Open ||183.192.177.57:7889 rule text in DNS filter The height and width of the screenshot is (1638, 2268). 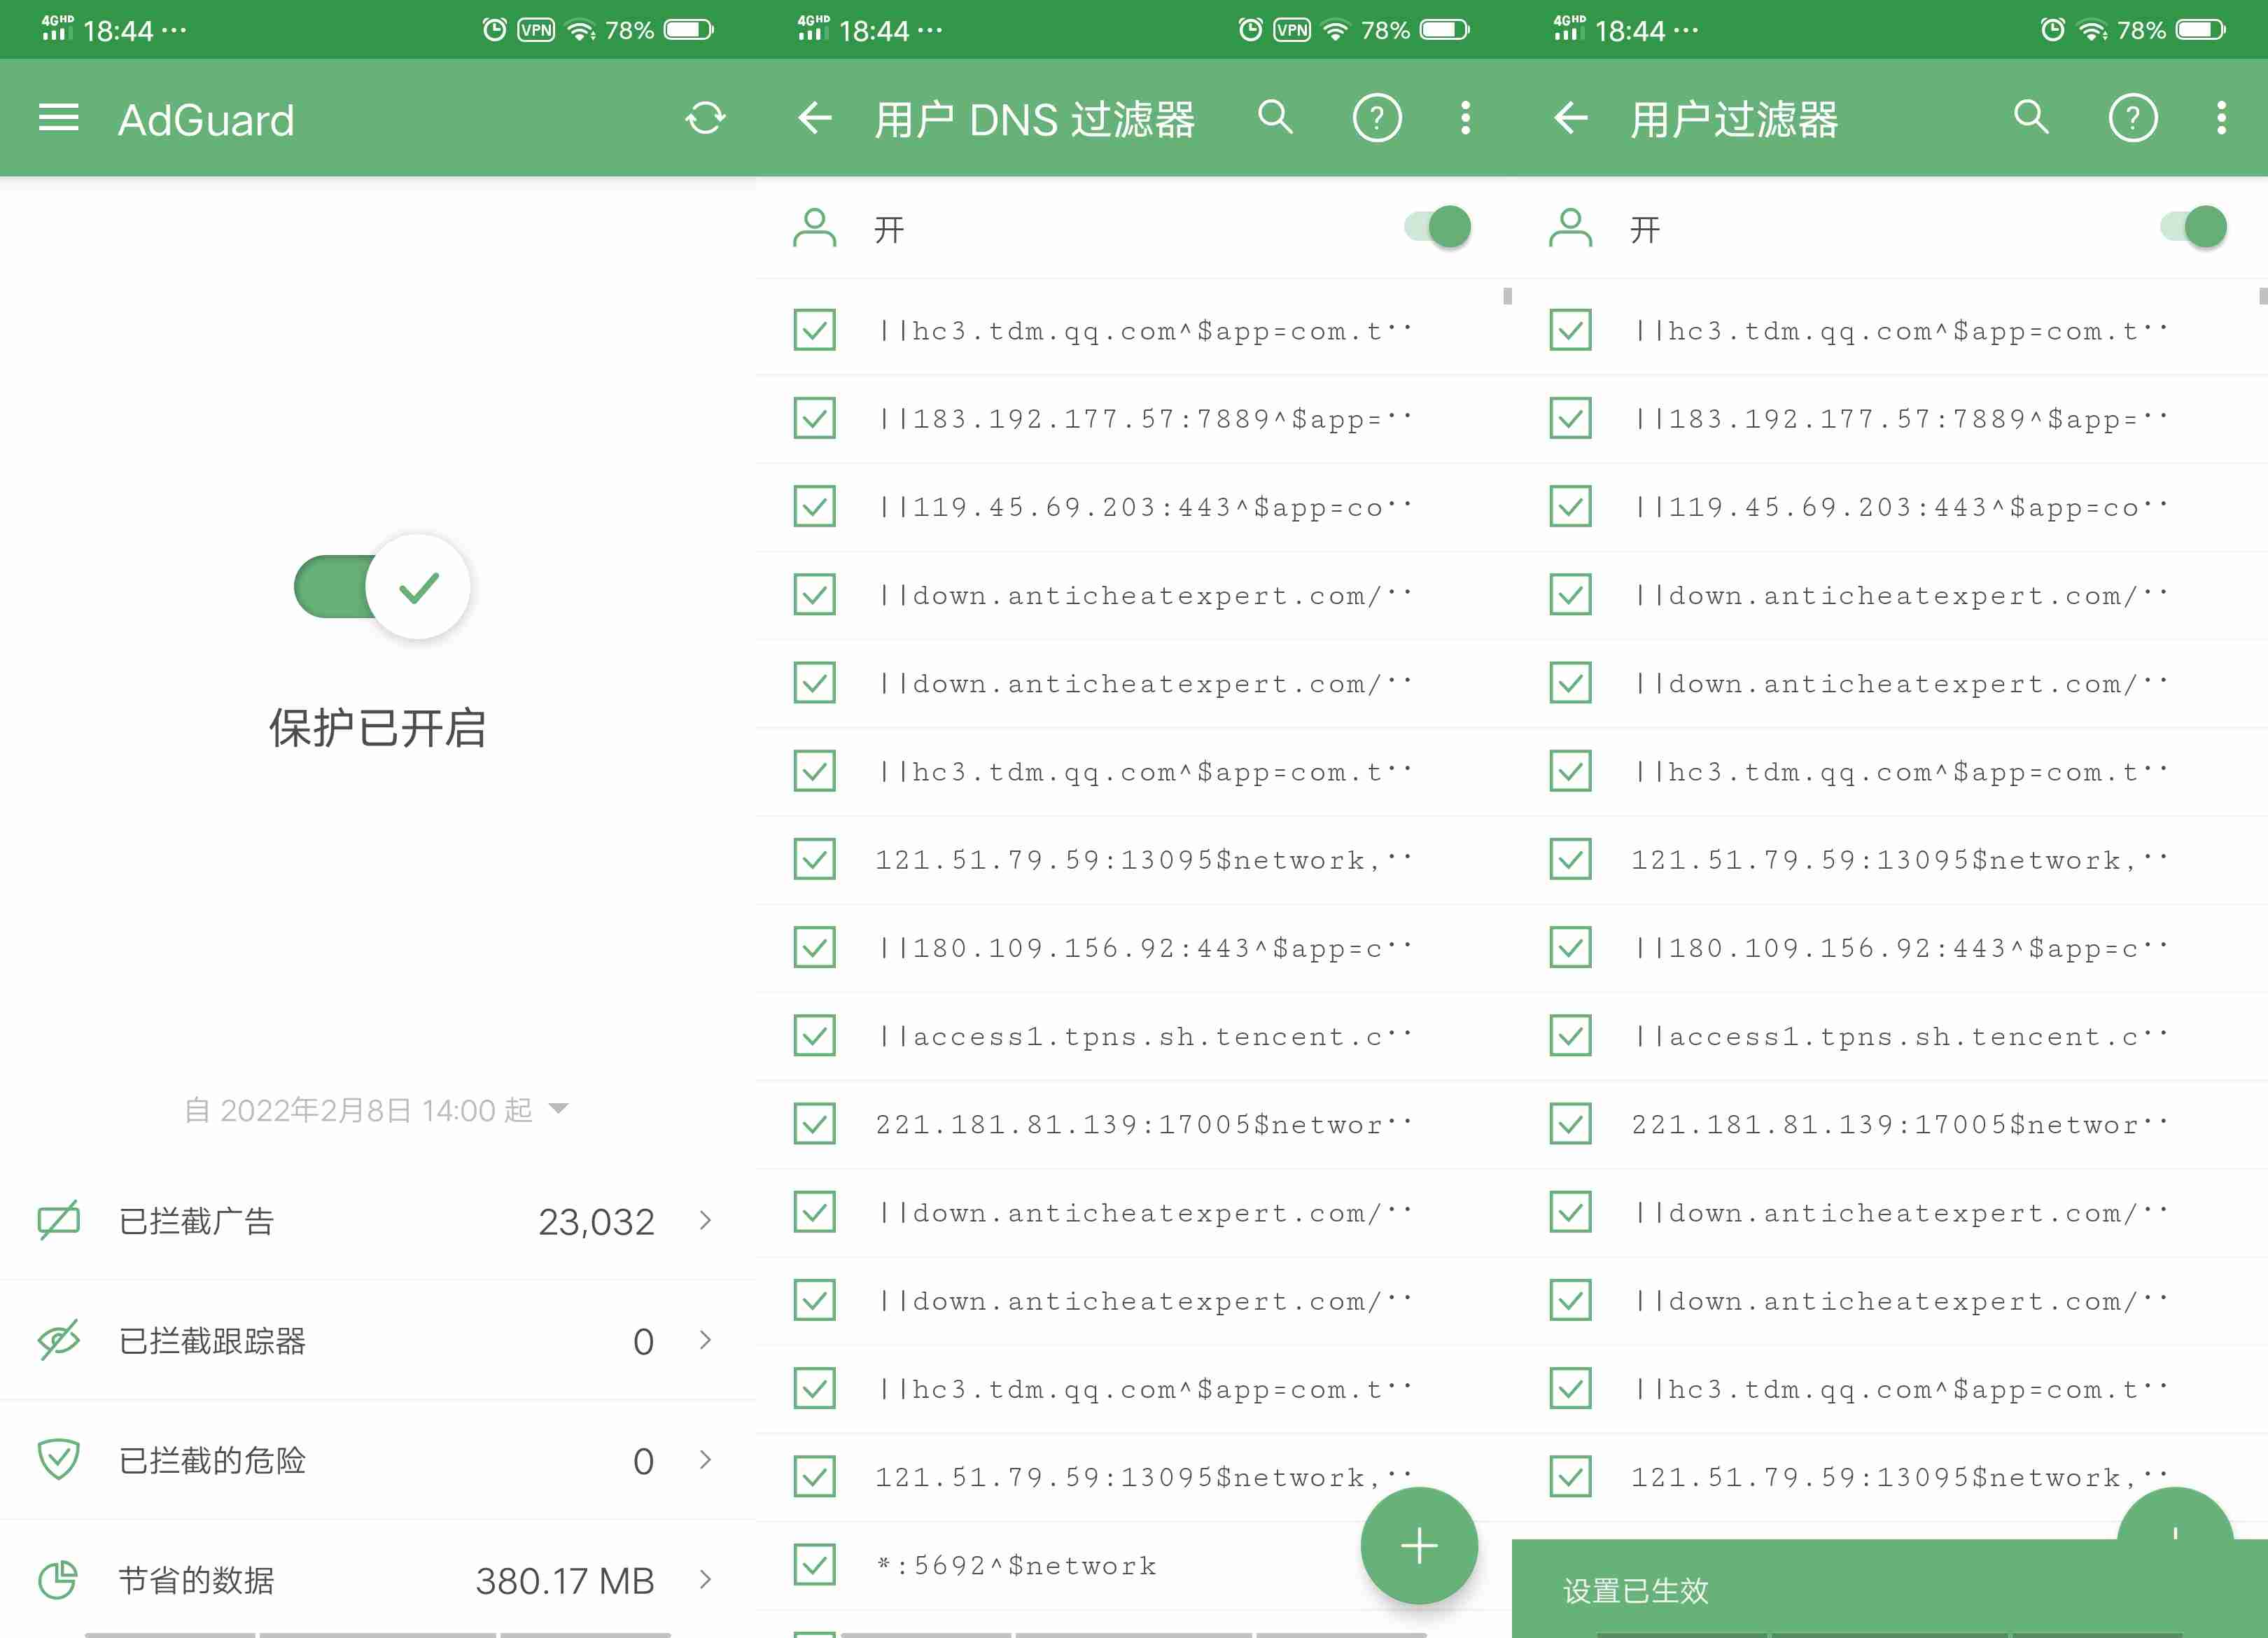[x=1144, y=418]
